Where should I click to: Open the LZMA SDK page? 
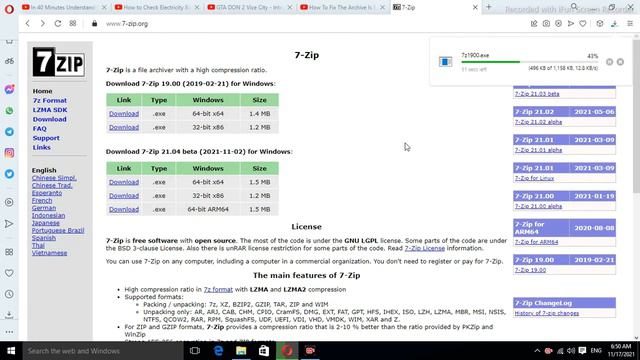pos(50,110)
